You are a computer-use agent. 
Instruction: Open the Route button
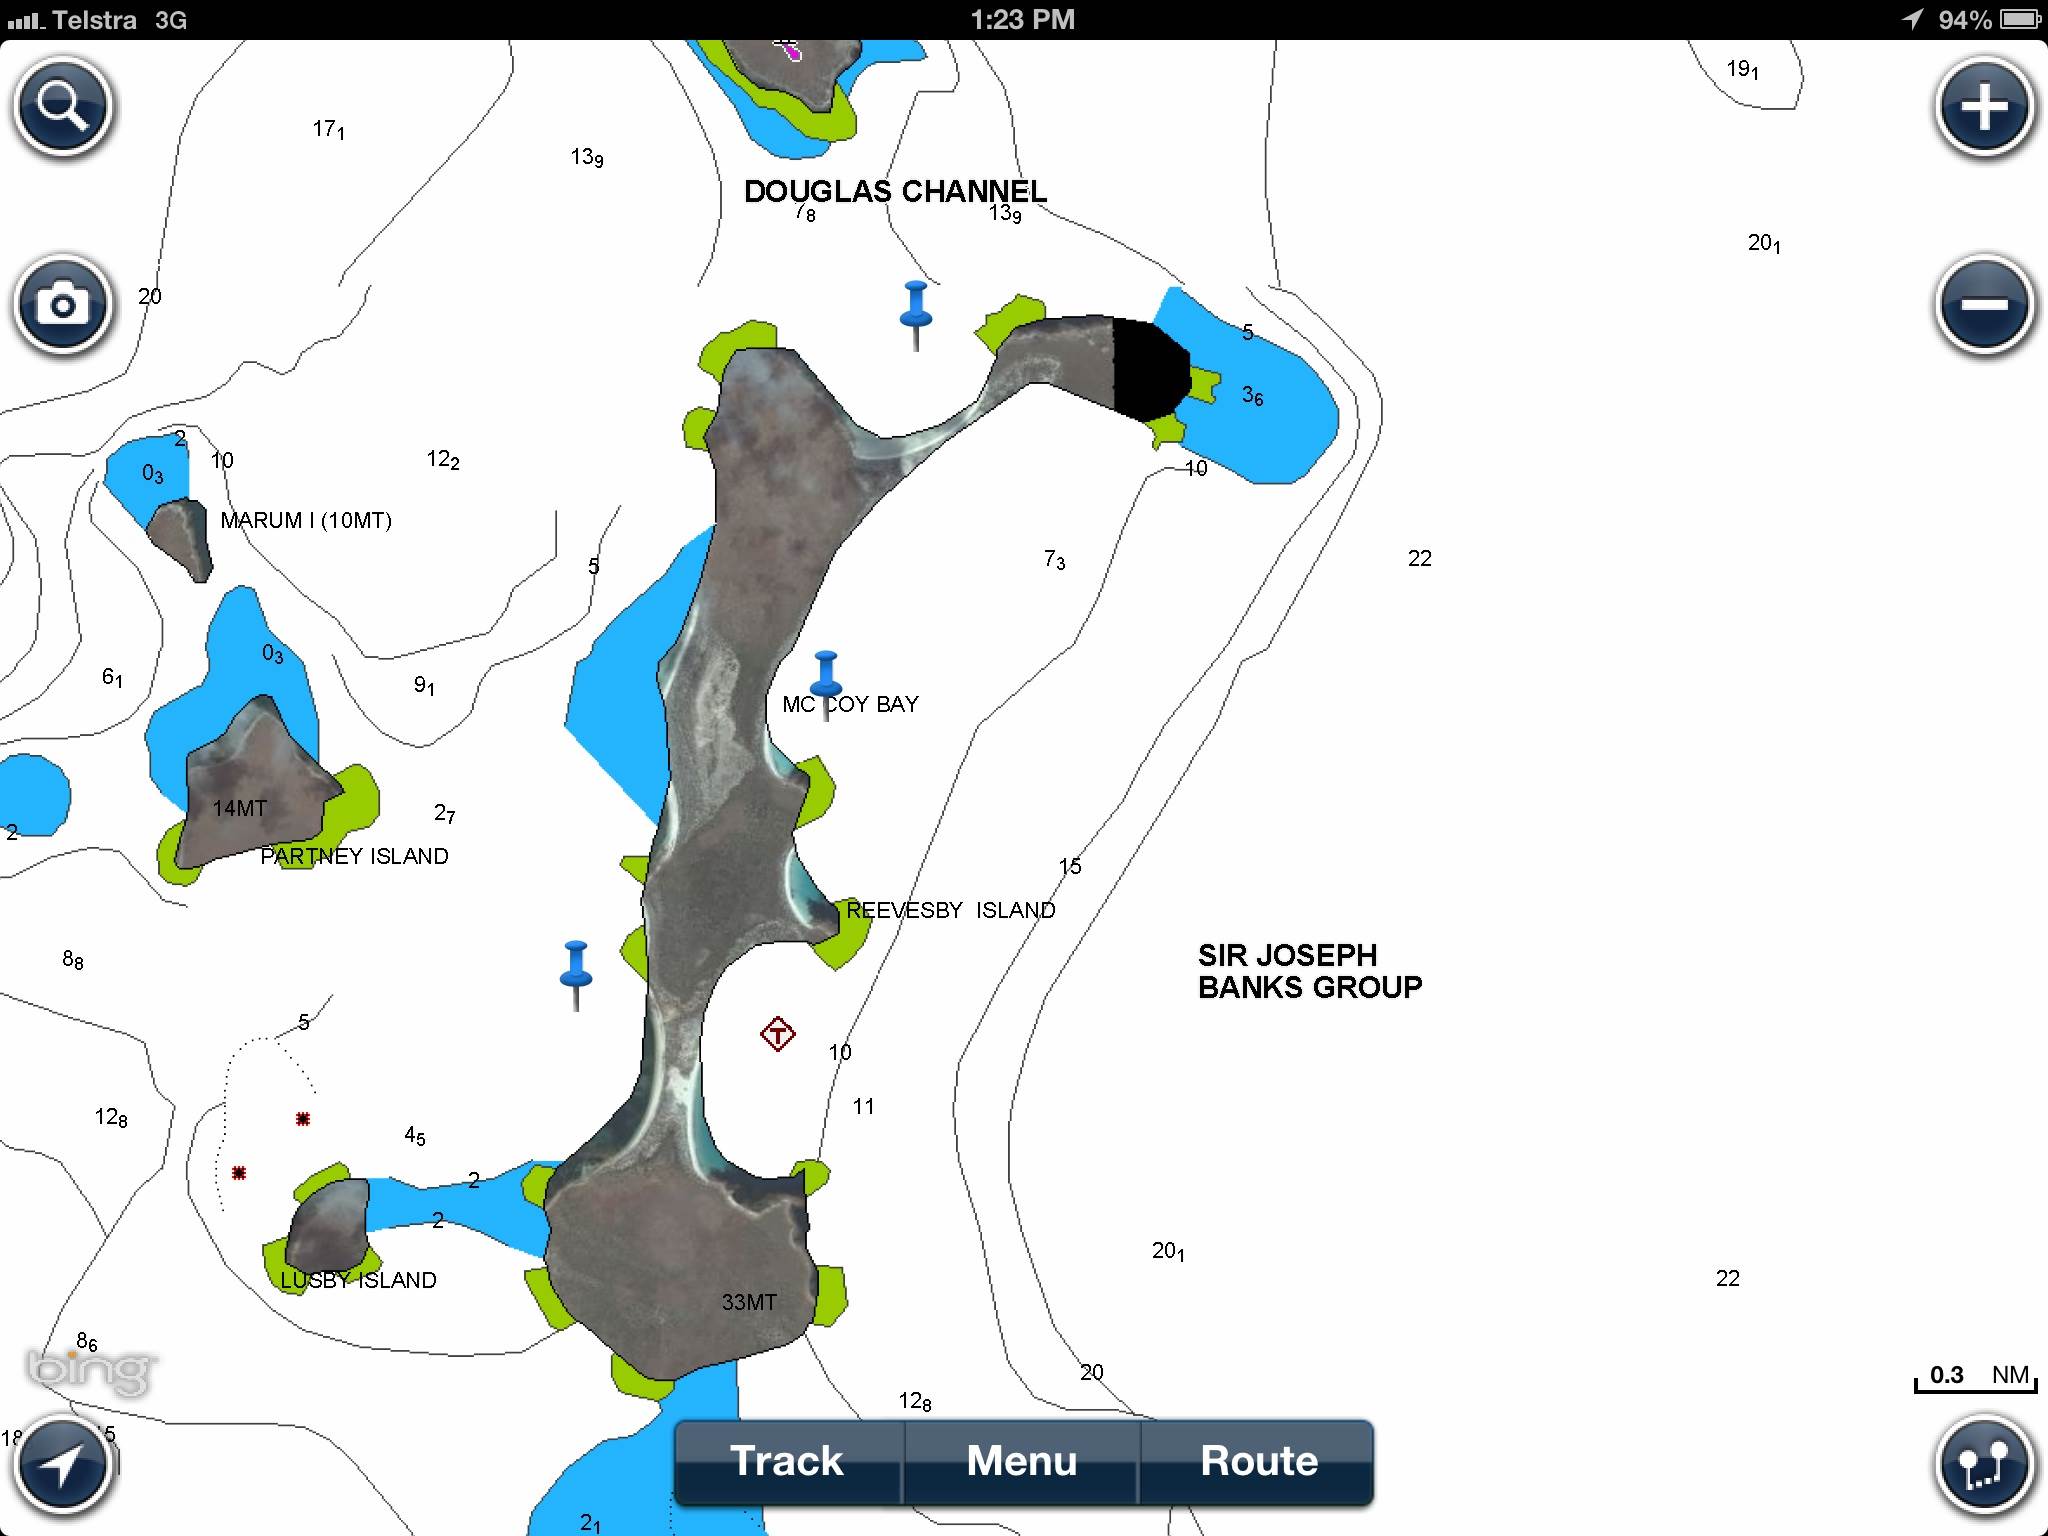click(x=1258, y=1461)
